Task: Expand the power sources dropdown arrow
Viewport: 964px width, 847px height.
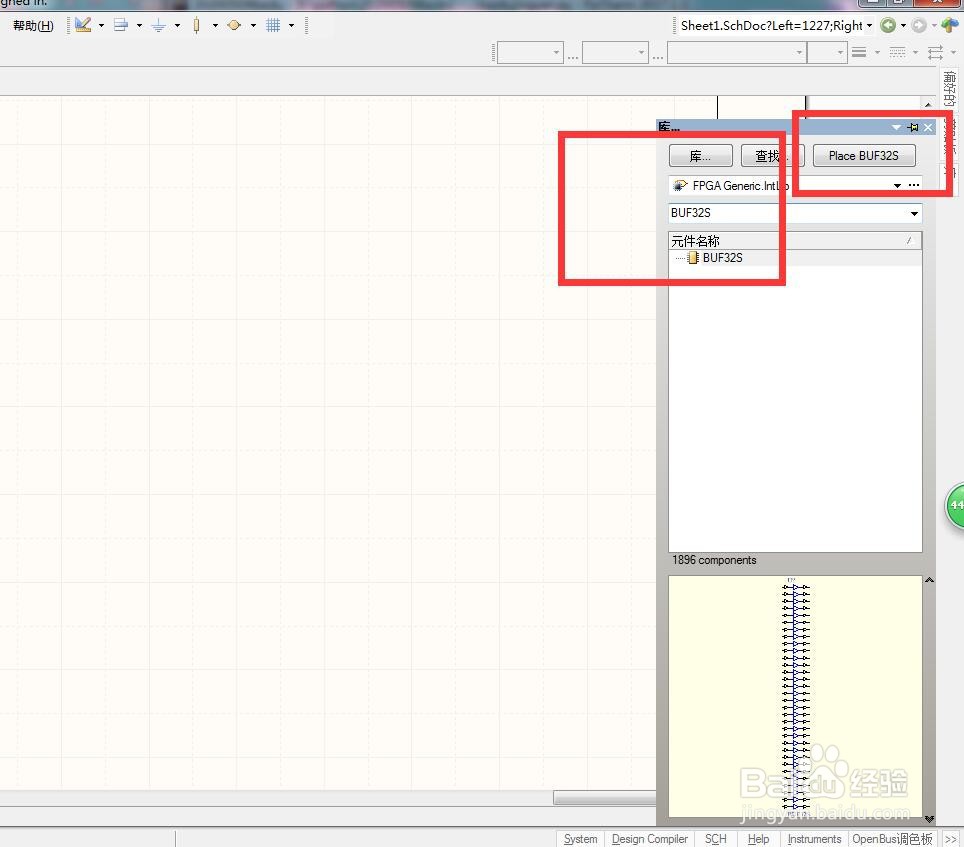Action: 178,26
